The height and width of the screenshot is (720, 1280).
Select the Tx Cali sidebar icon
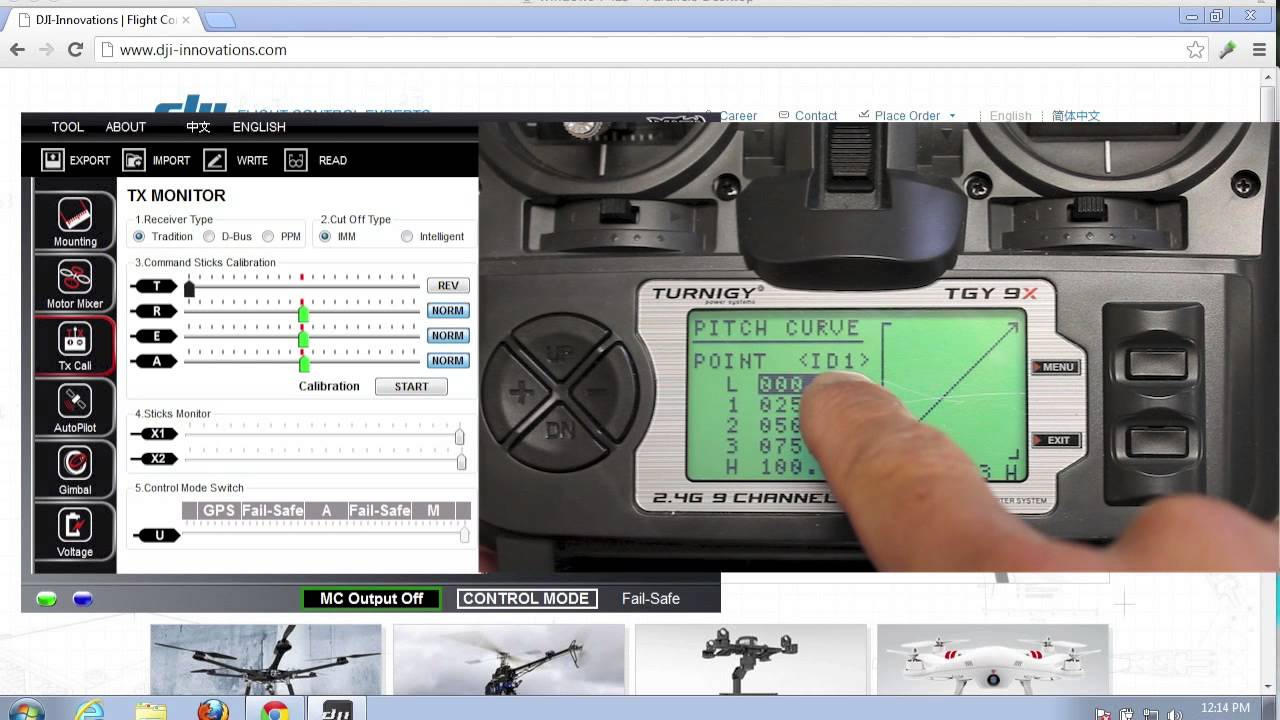click(x=75, y=346)
